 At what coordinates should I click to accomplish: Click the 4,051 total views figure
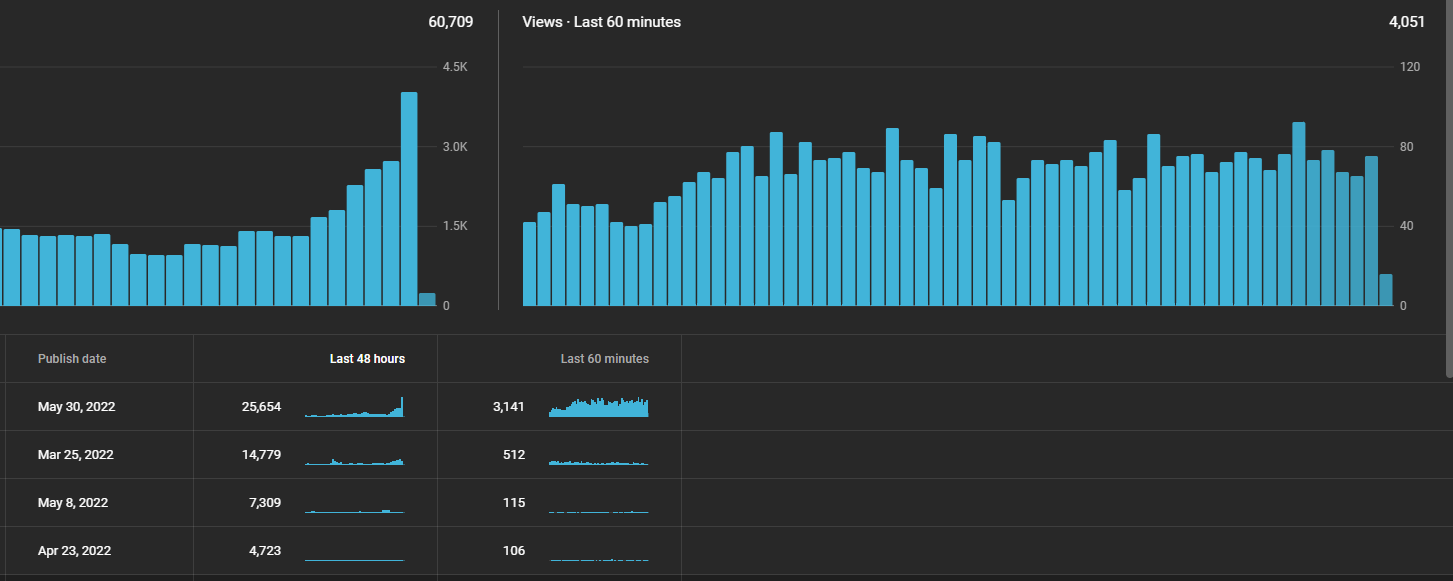point(1407,22)
